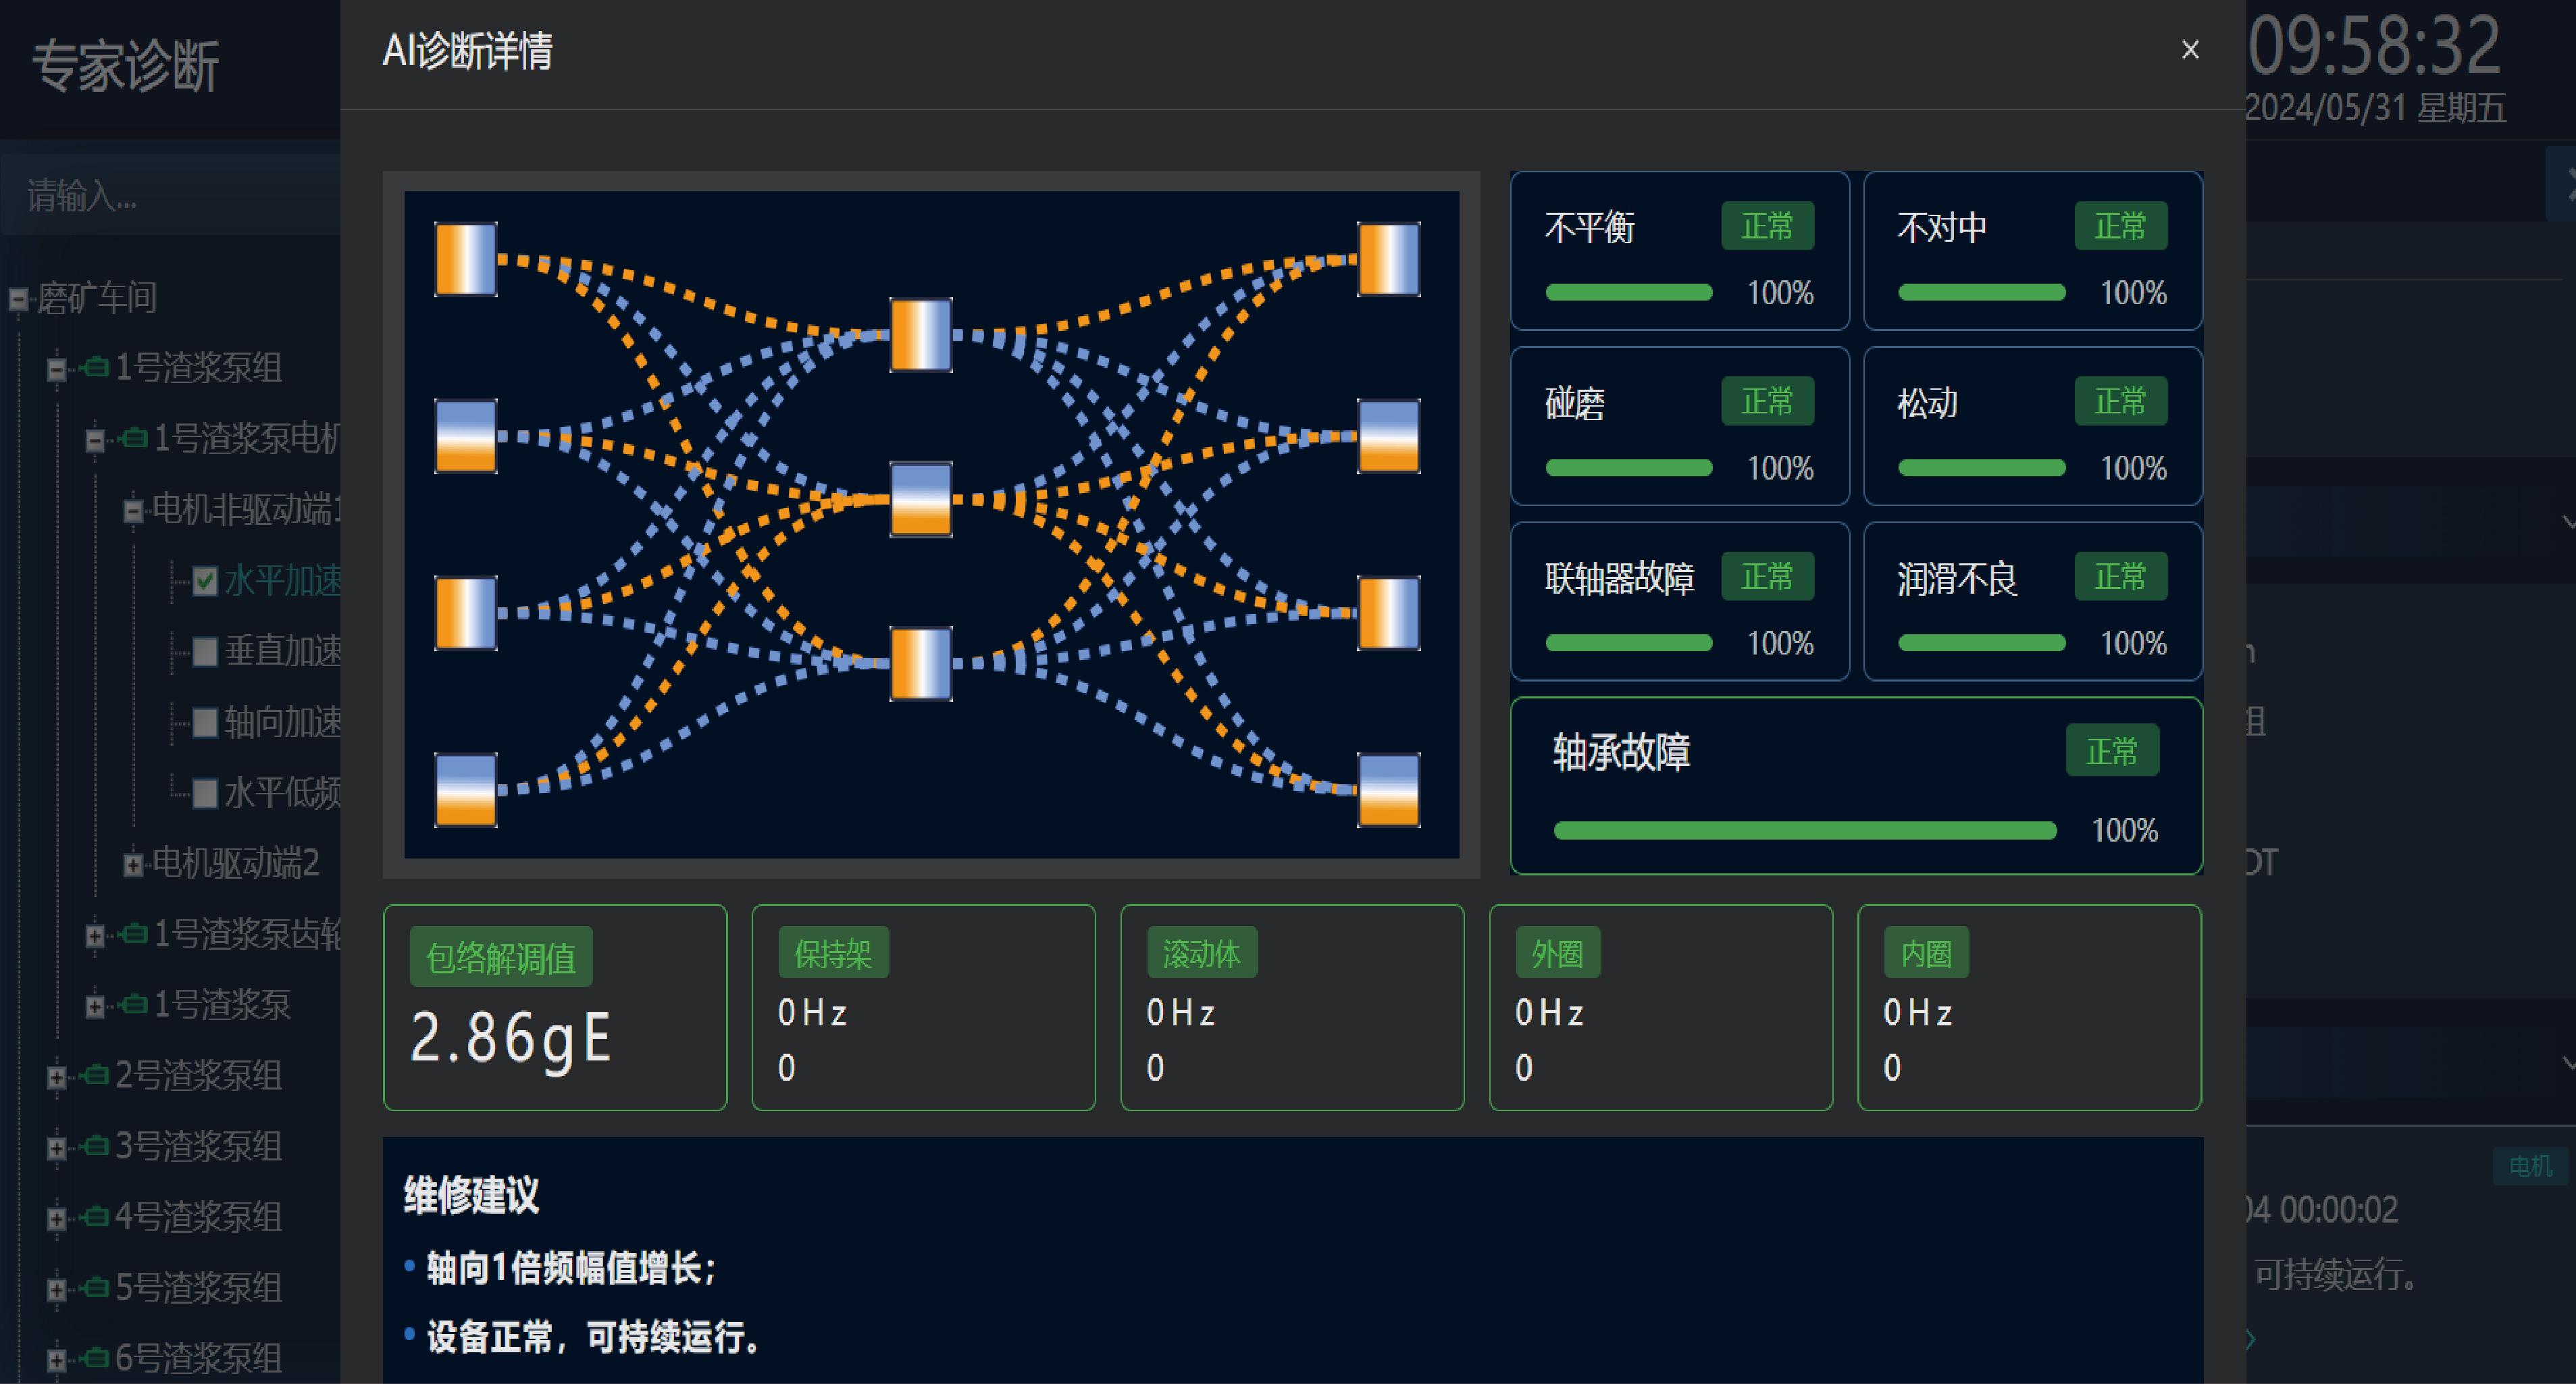This screenshot has height=1384, width=2576.
Task: Select the 1号渣浆泵组 device icon
Action: 96,367
